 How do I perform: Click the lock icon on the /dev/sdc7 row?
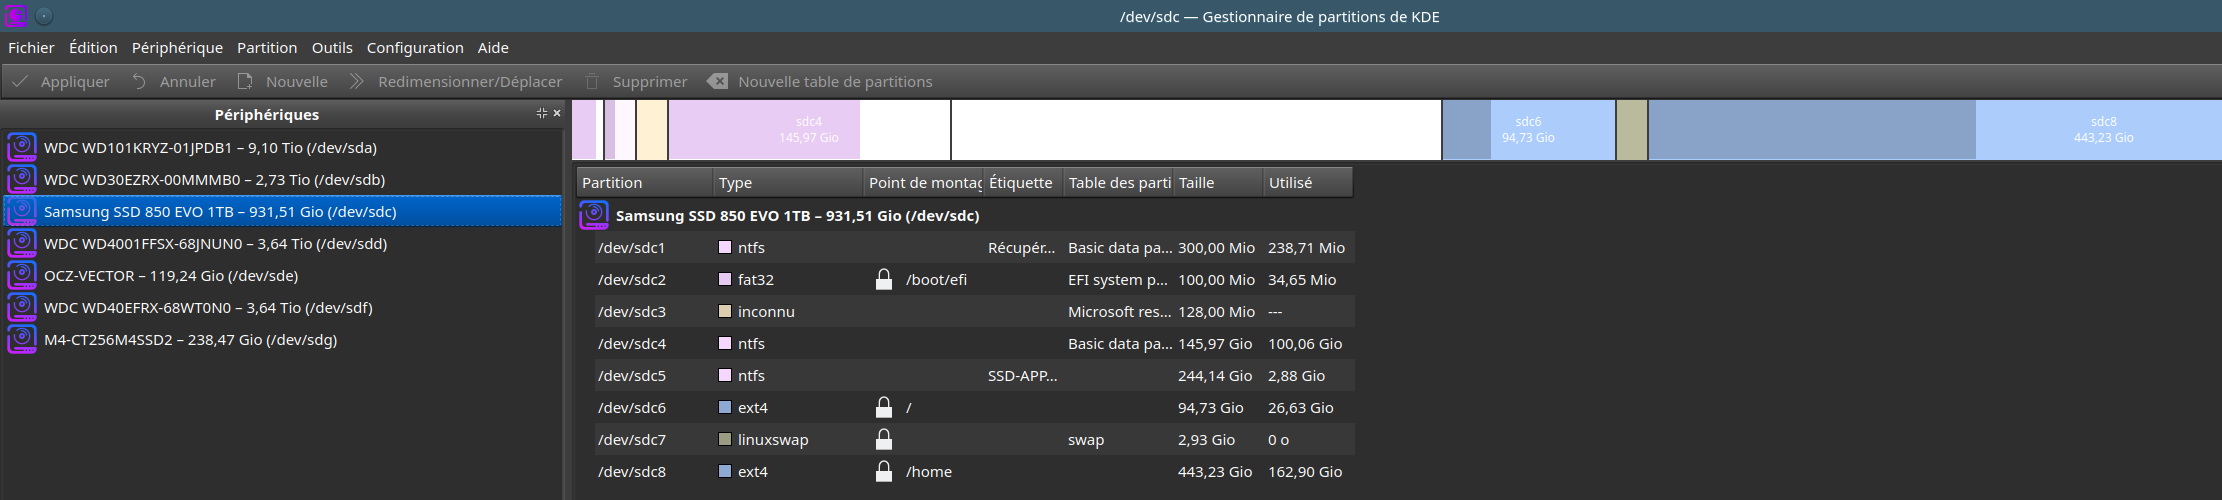point(884,439)
